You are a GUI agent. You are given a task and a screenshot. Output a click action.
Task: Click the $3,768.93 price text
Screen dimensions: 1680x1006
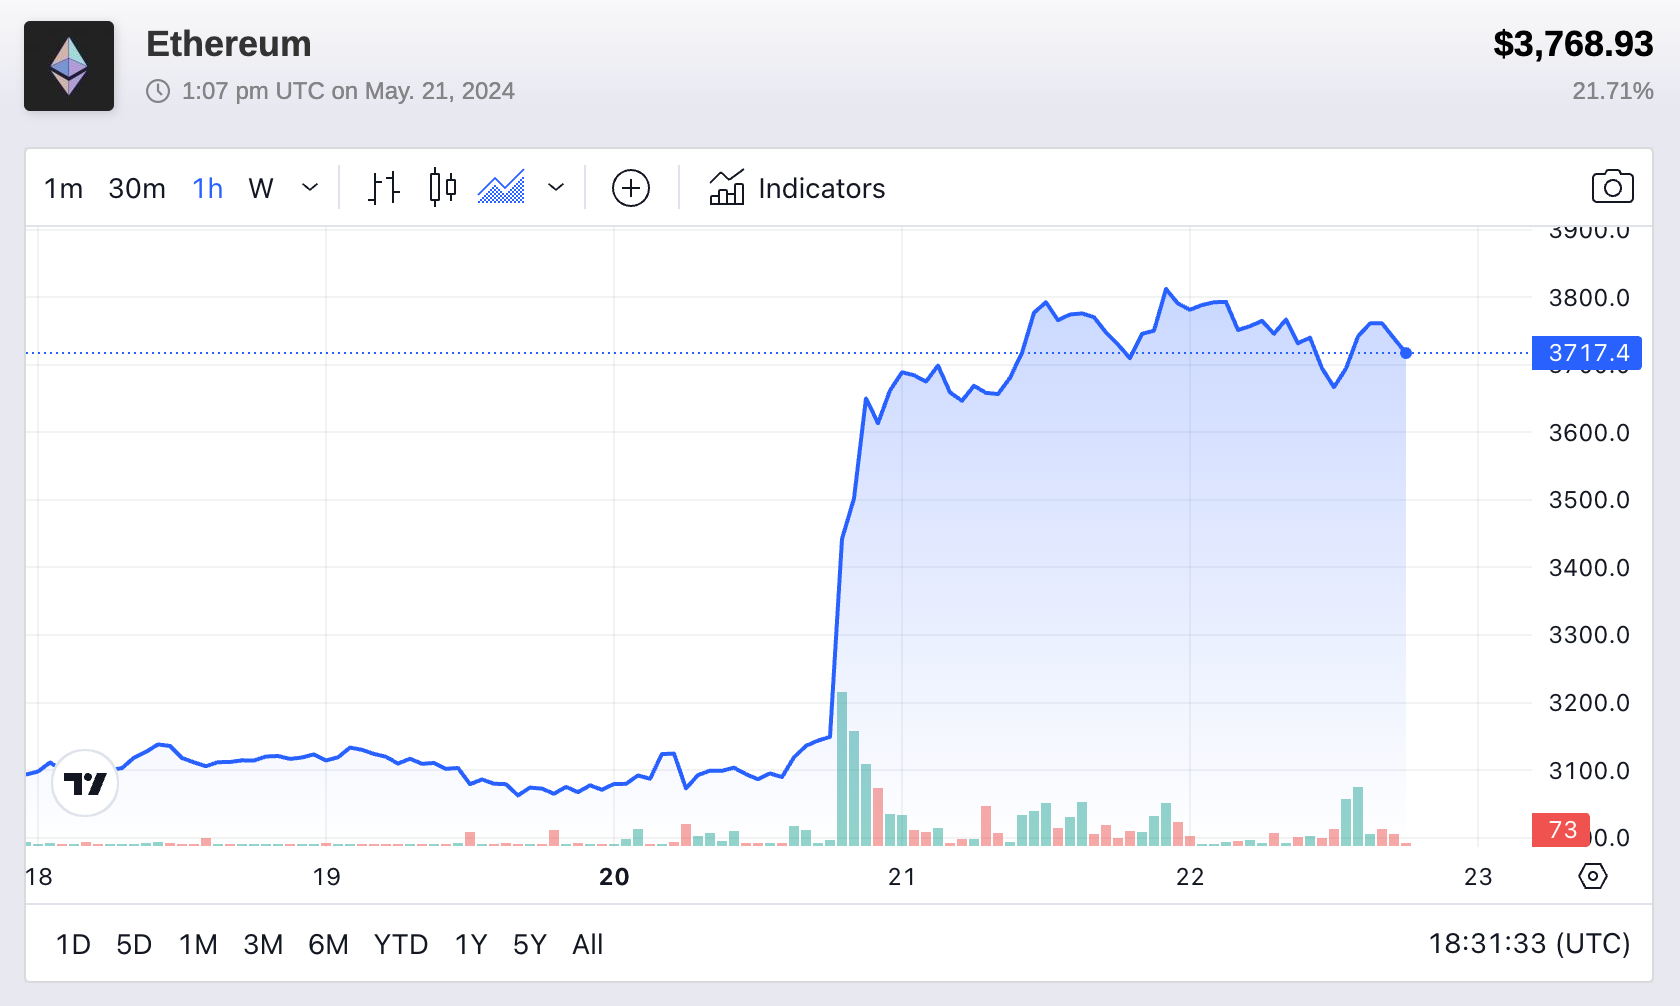pos(1573,44)
